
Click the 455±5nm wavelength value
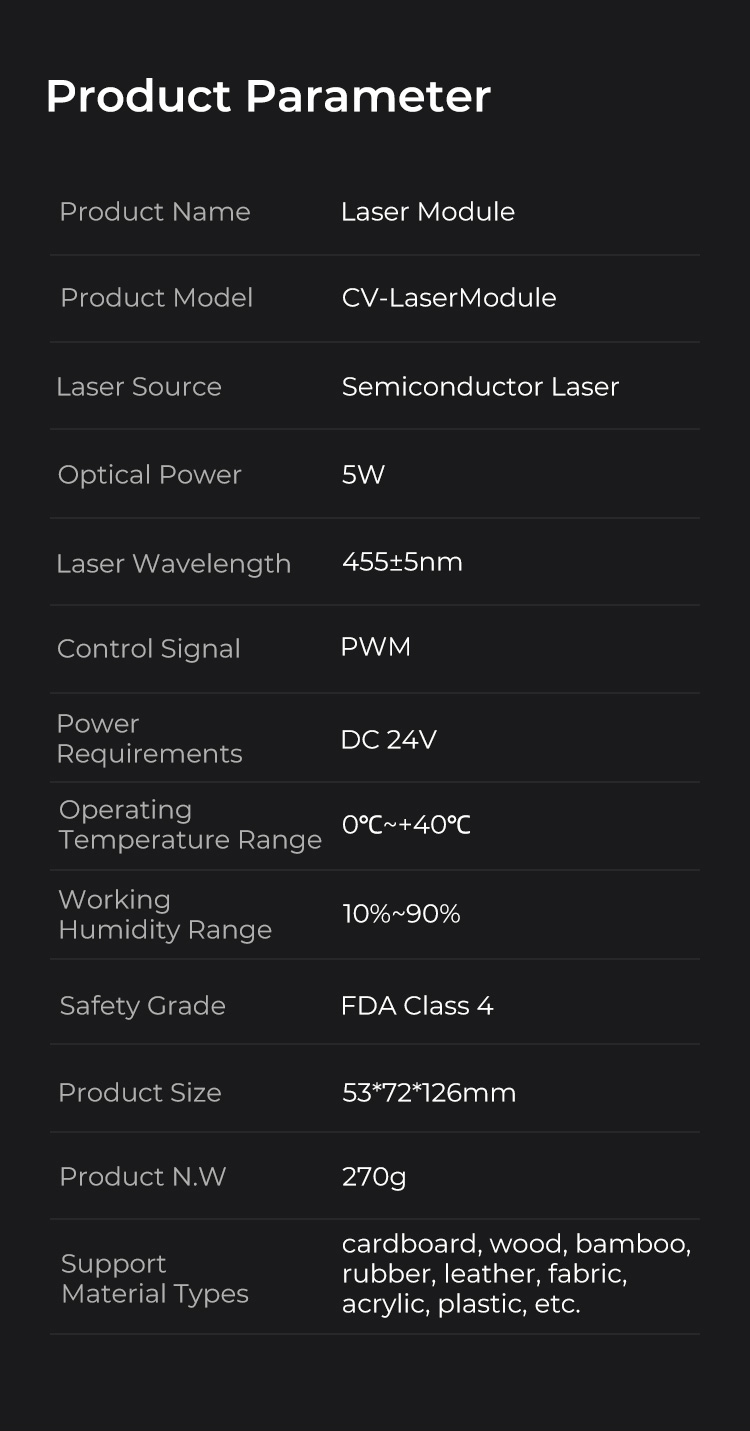[402, 562]
